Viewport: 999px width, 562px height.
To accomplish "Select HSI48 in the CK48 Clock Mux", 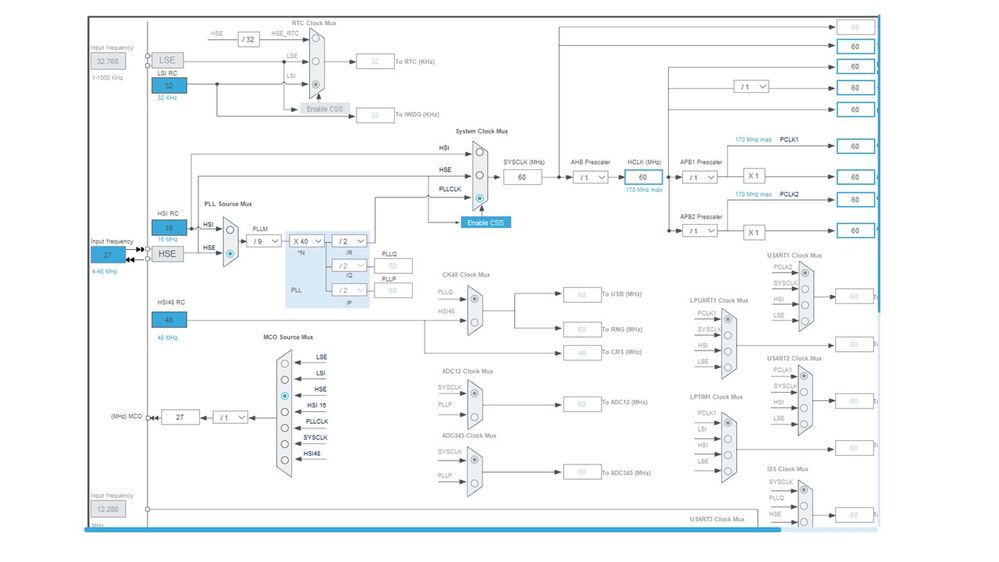I will (475, 322).
